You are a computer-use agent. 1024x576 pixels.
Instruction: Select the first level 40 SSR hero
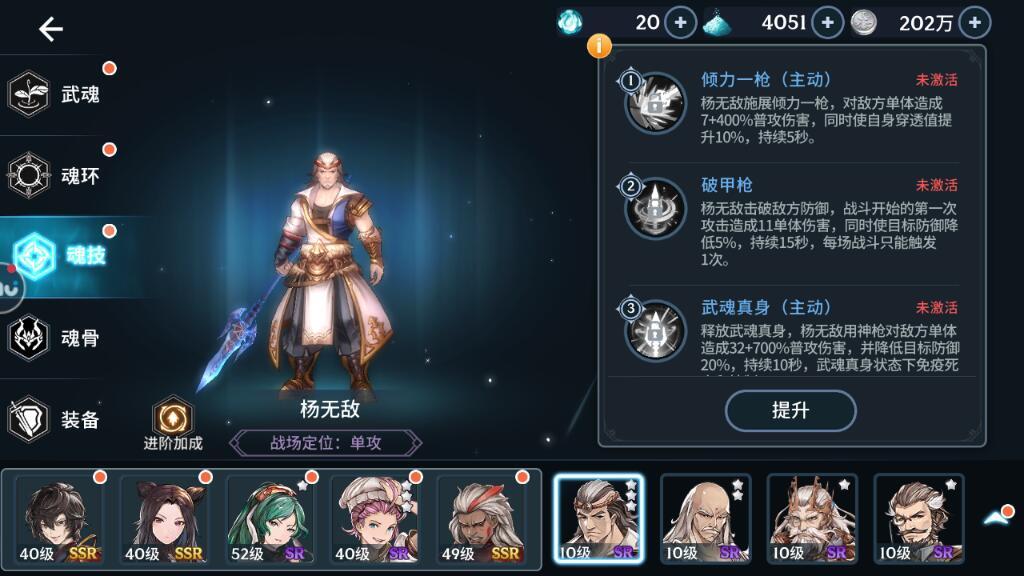pyautogui.click(x=59, y=519)
